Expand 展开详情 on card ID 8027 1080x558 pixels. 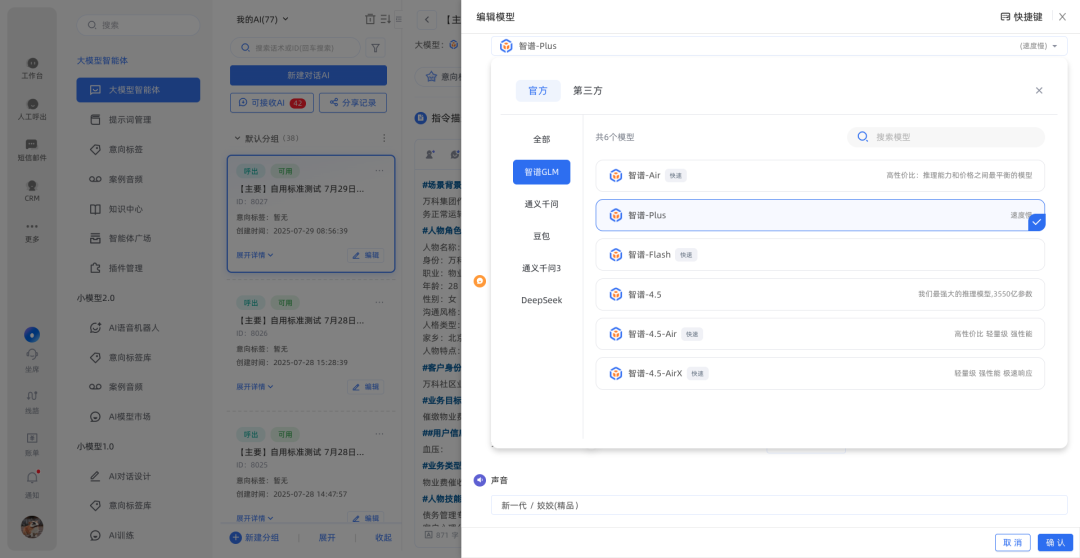[255, 255]
